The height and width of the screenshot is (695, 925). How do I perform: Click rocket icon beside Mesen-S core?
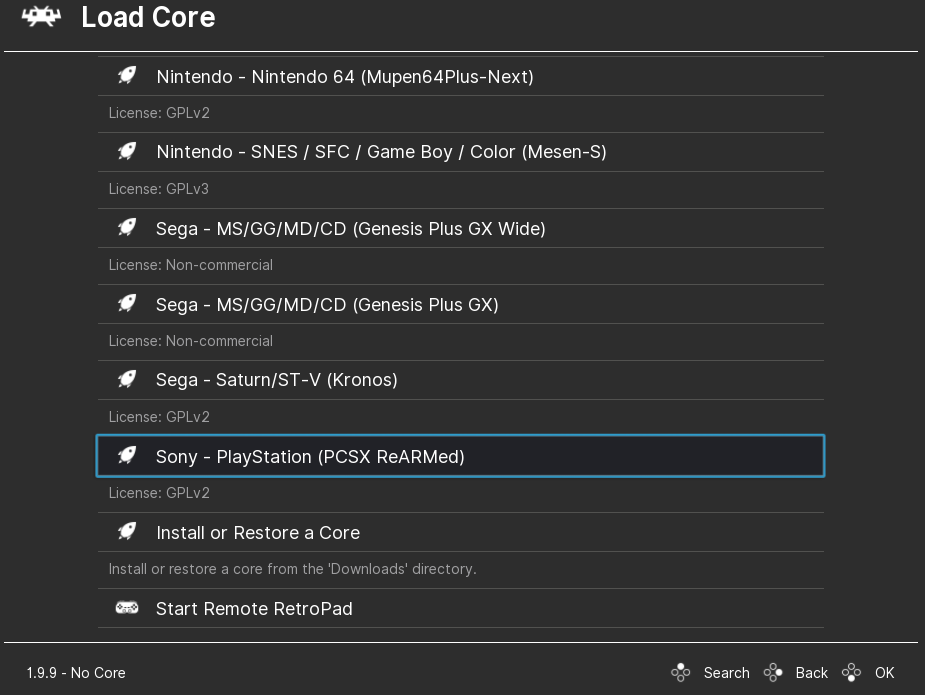[127, 152]
